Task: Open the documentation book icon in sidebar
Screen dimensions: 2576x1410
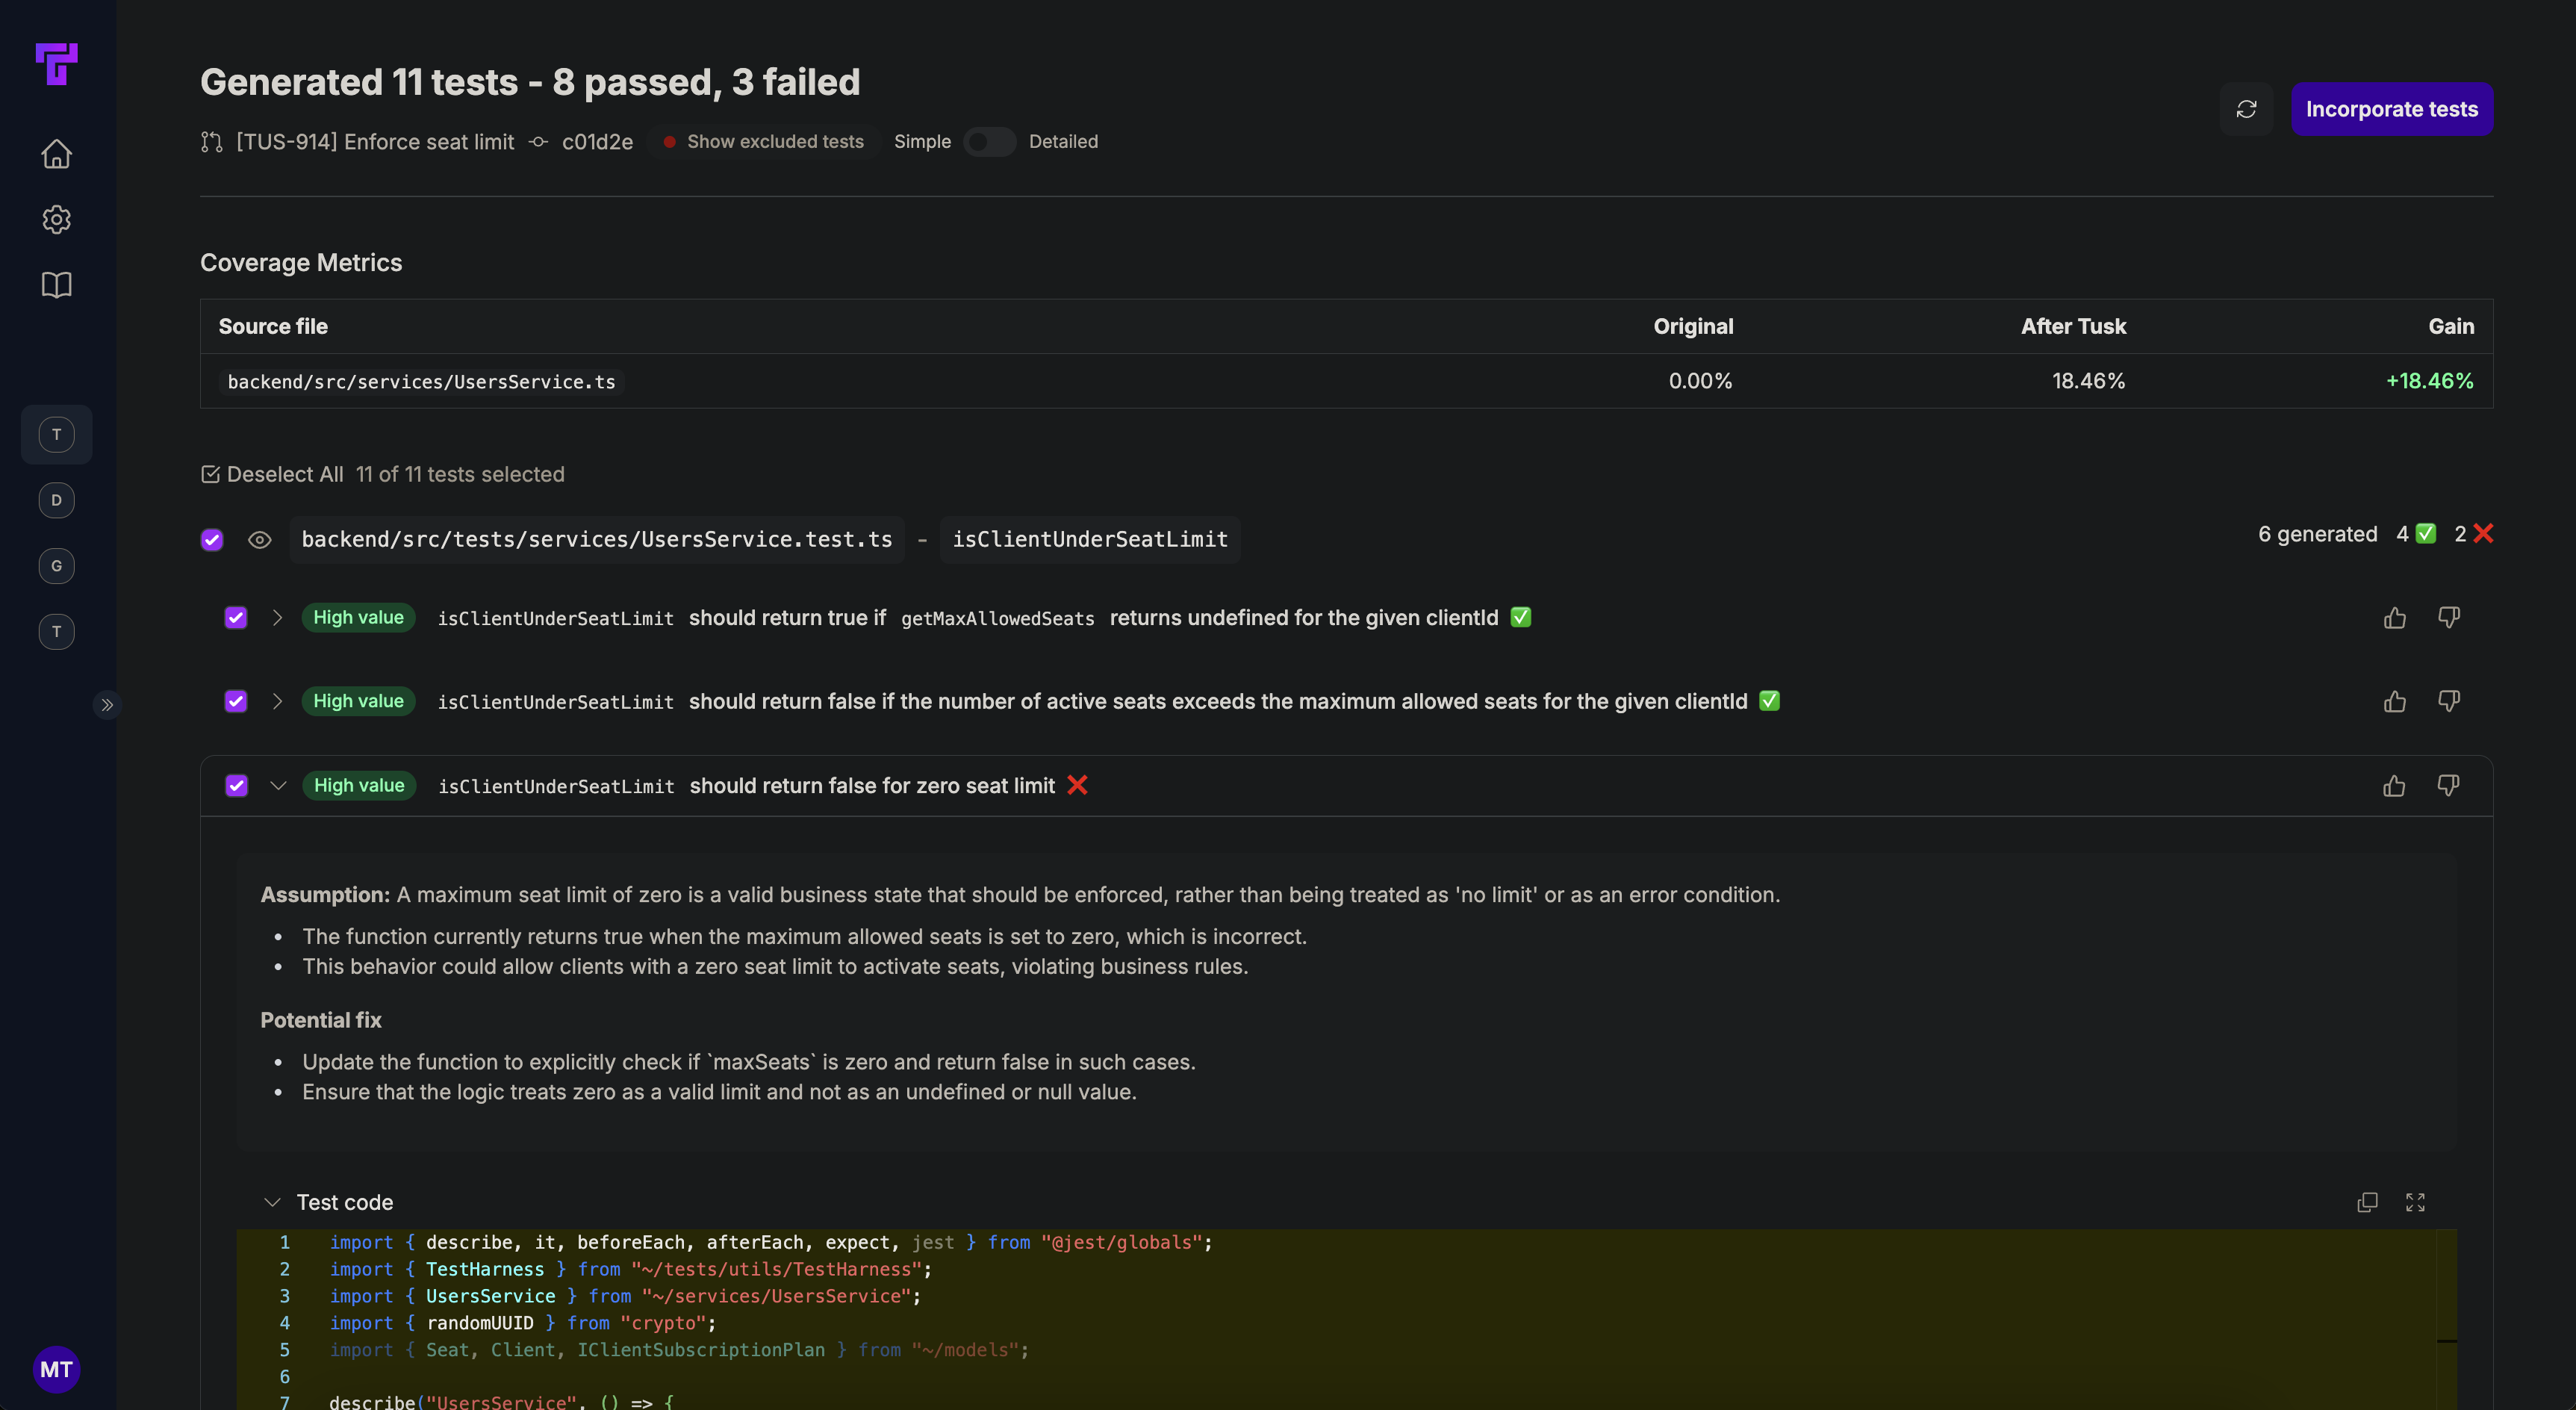Action: [56, 285]
